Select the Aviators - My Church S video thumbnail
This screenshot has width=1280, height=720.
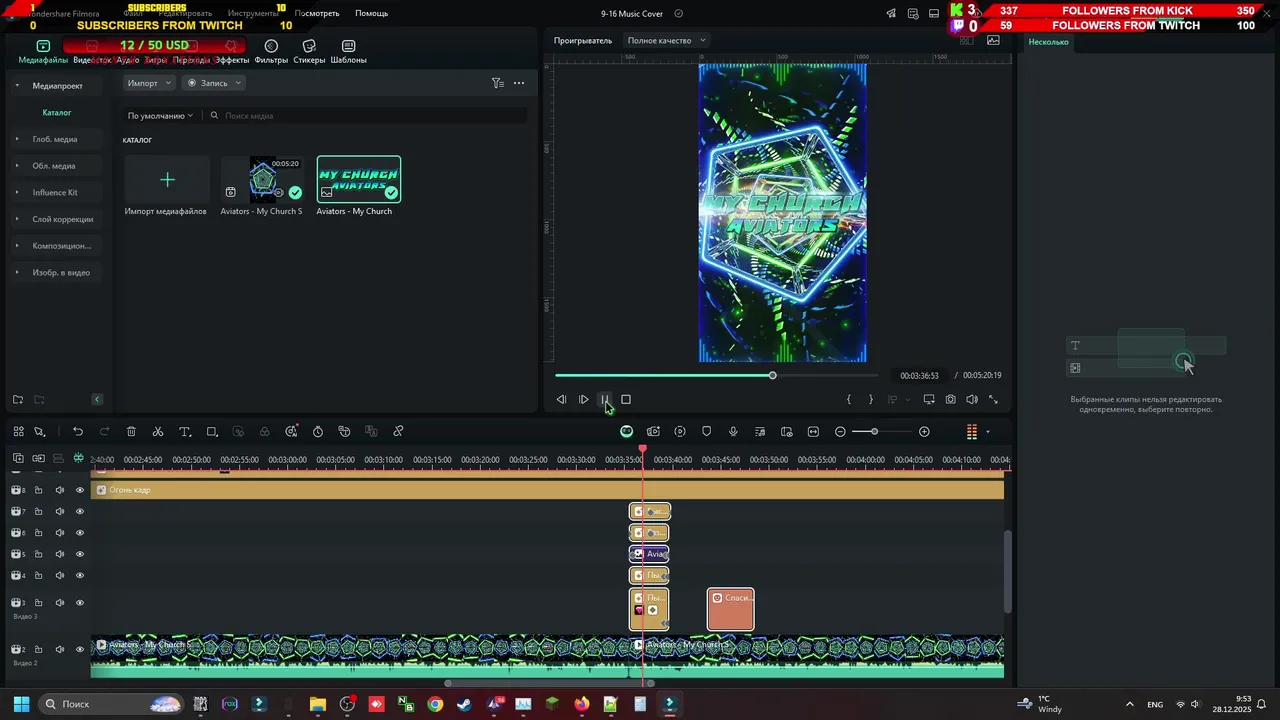click(x=262, y=180)
